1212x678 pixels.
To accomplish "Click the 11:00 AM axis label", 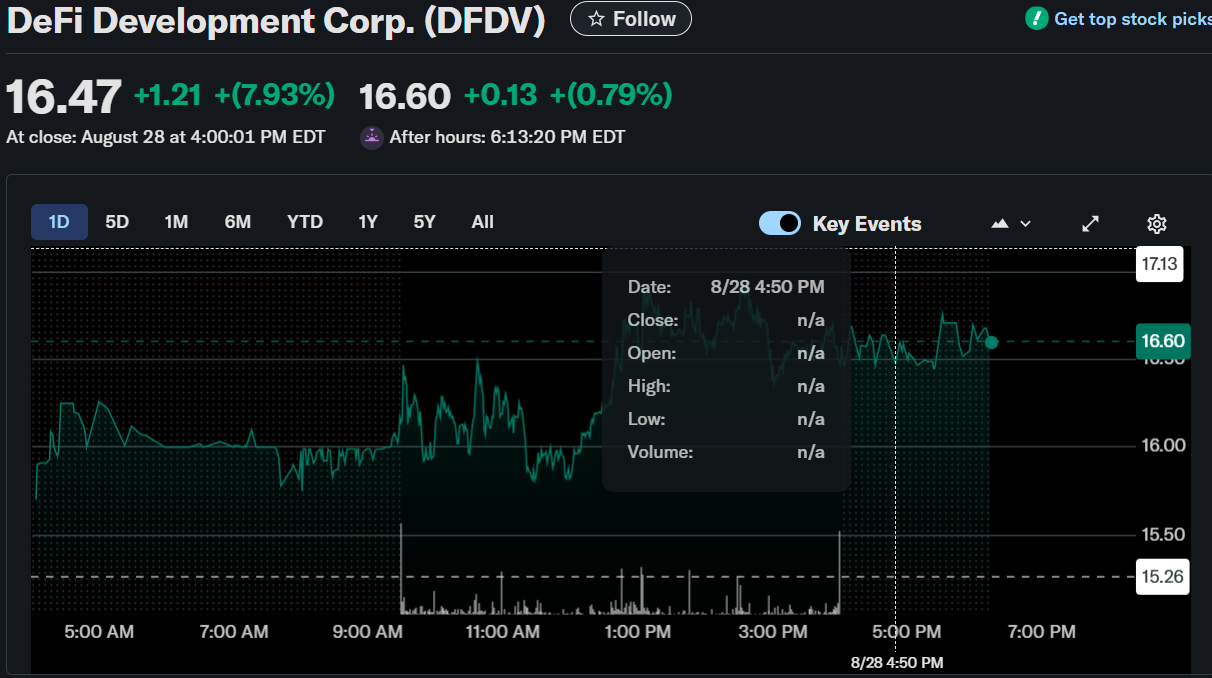I will click(503, 632).
